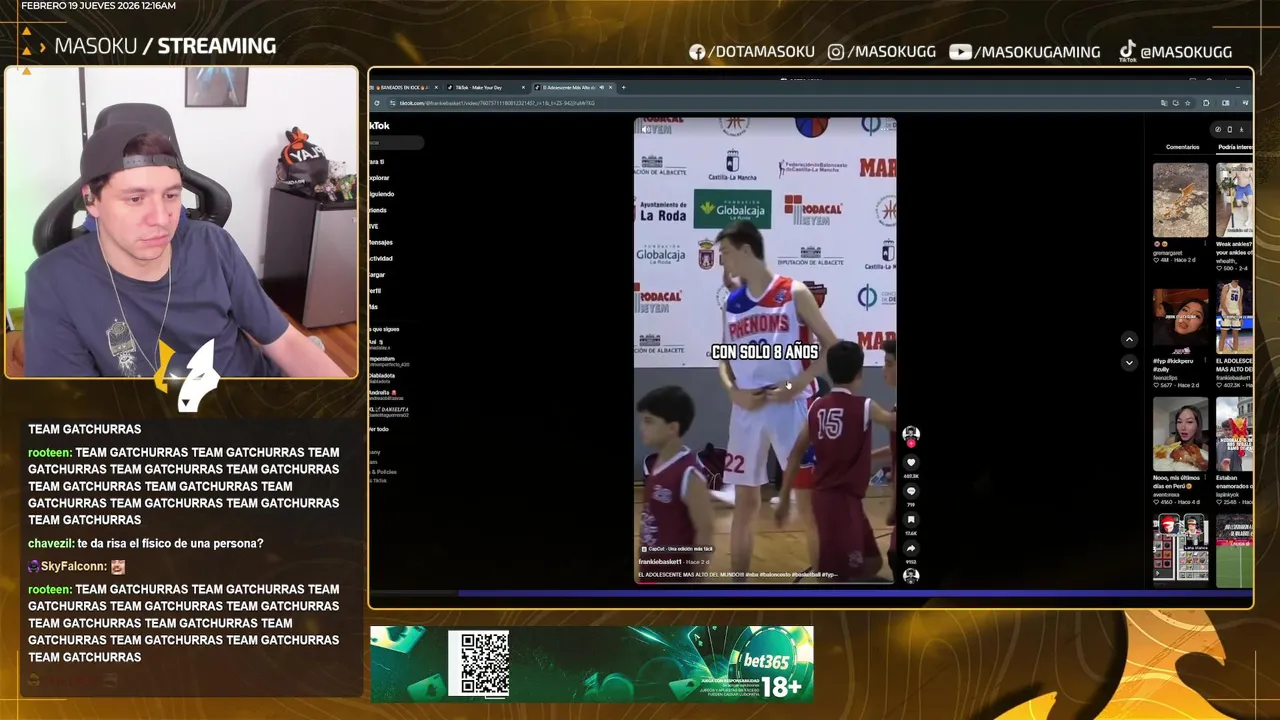Follow creator via red plus avatar
Image resolution: width=1280 pixels, height=720 pixels.
click(911, 443)
